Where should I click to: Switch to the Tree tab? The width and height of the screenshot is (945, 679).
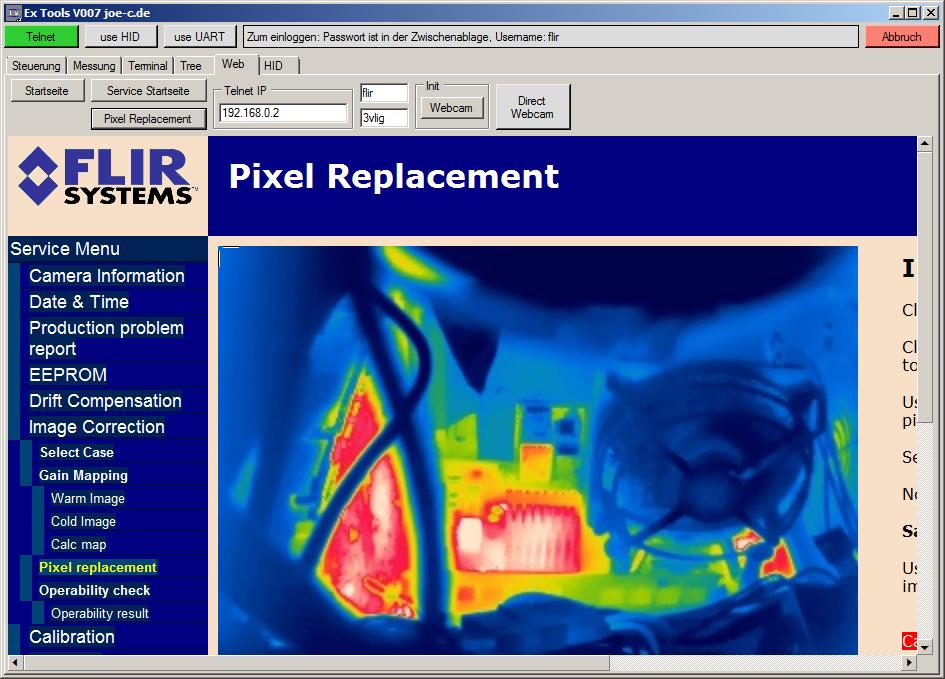tap(191, 66)
